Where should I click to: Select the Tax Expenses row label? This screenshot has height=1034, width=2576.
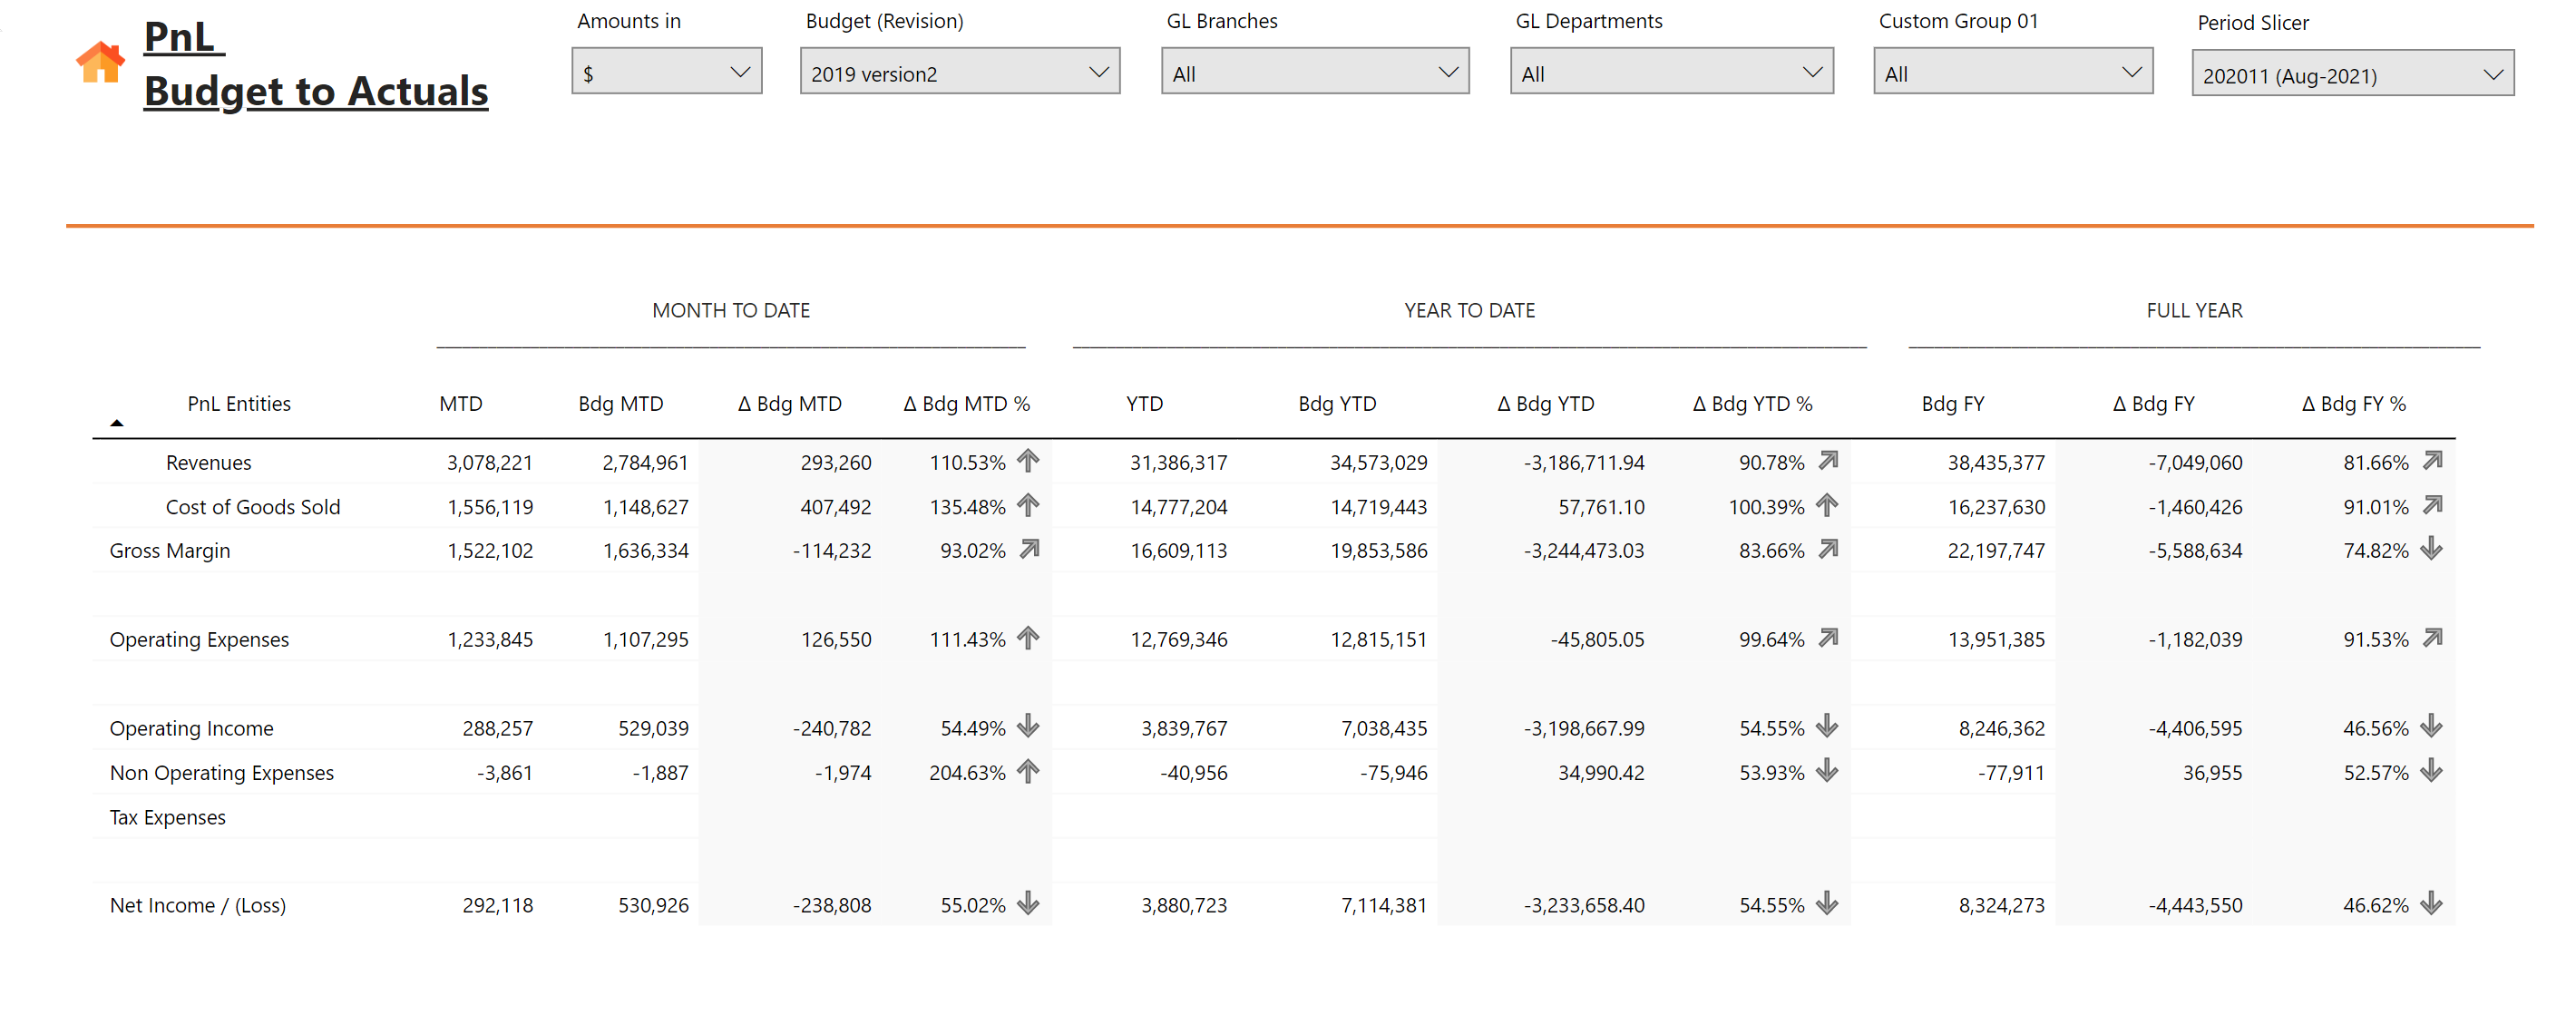pos(167,817)
